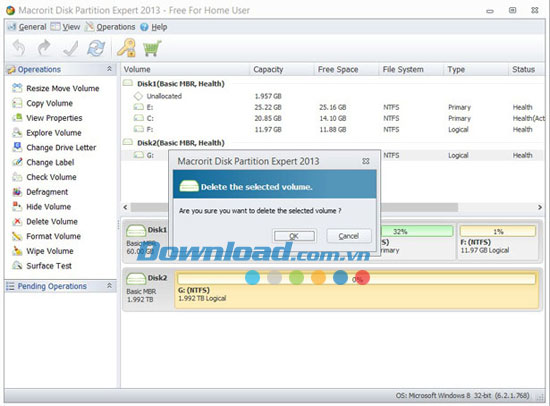Click the shopping cart toolbar icon
The width and height of the screenshot is (550, 406).
pyautogui.click(x=152, y=48)
